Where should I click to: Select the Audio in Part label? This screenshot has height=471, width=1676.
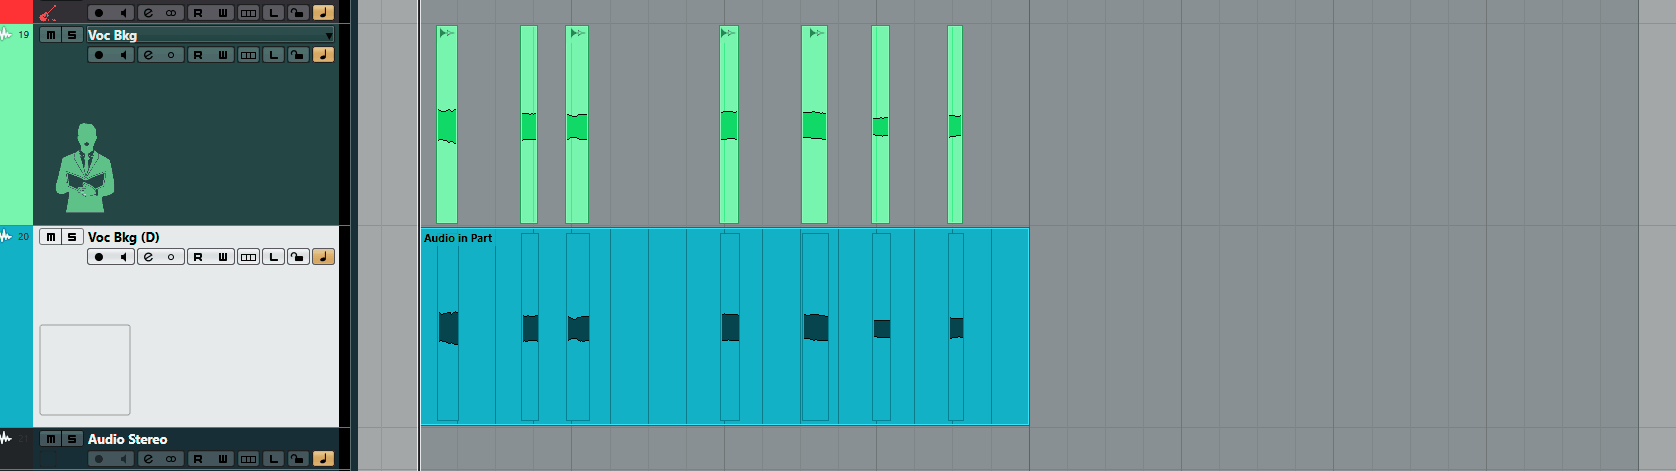point(458,238)
